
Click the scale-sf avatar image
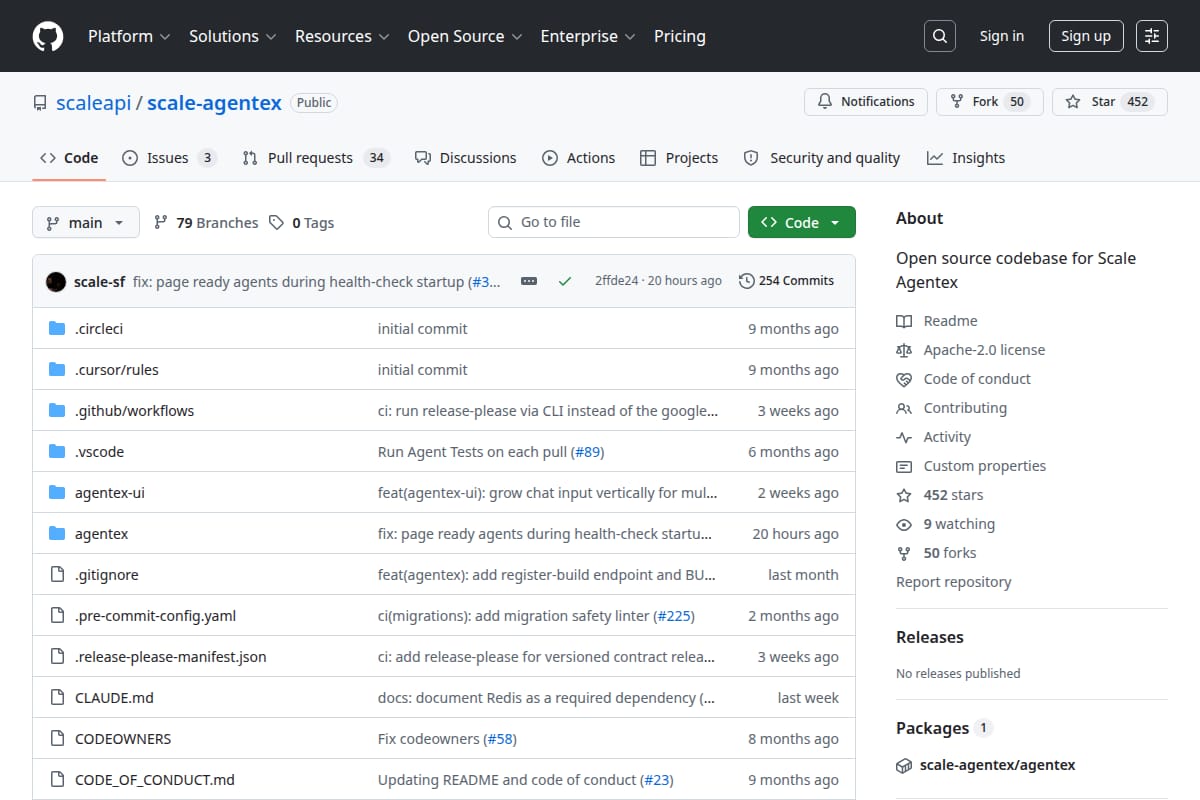(x=56, y=281)
